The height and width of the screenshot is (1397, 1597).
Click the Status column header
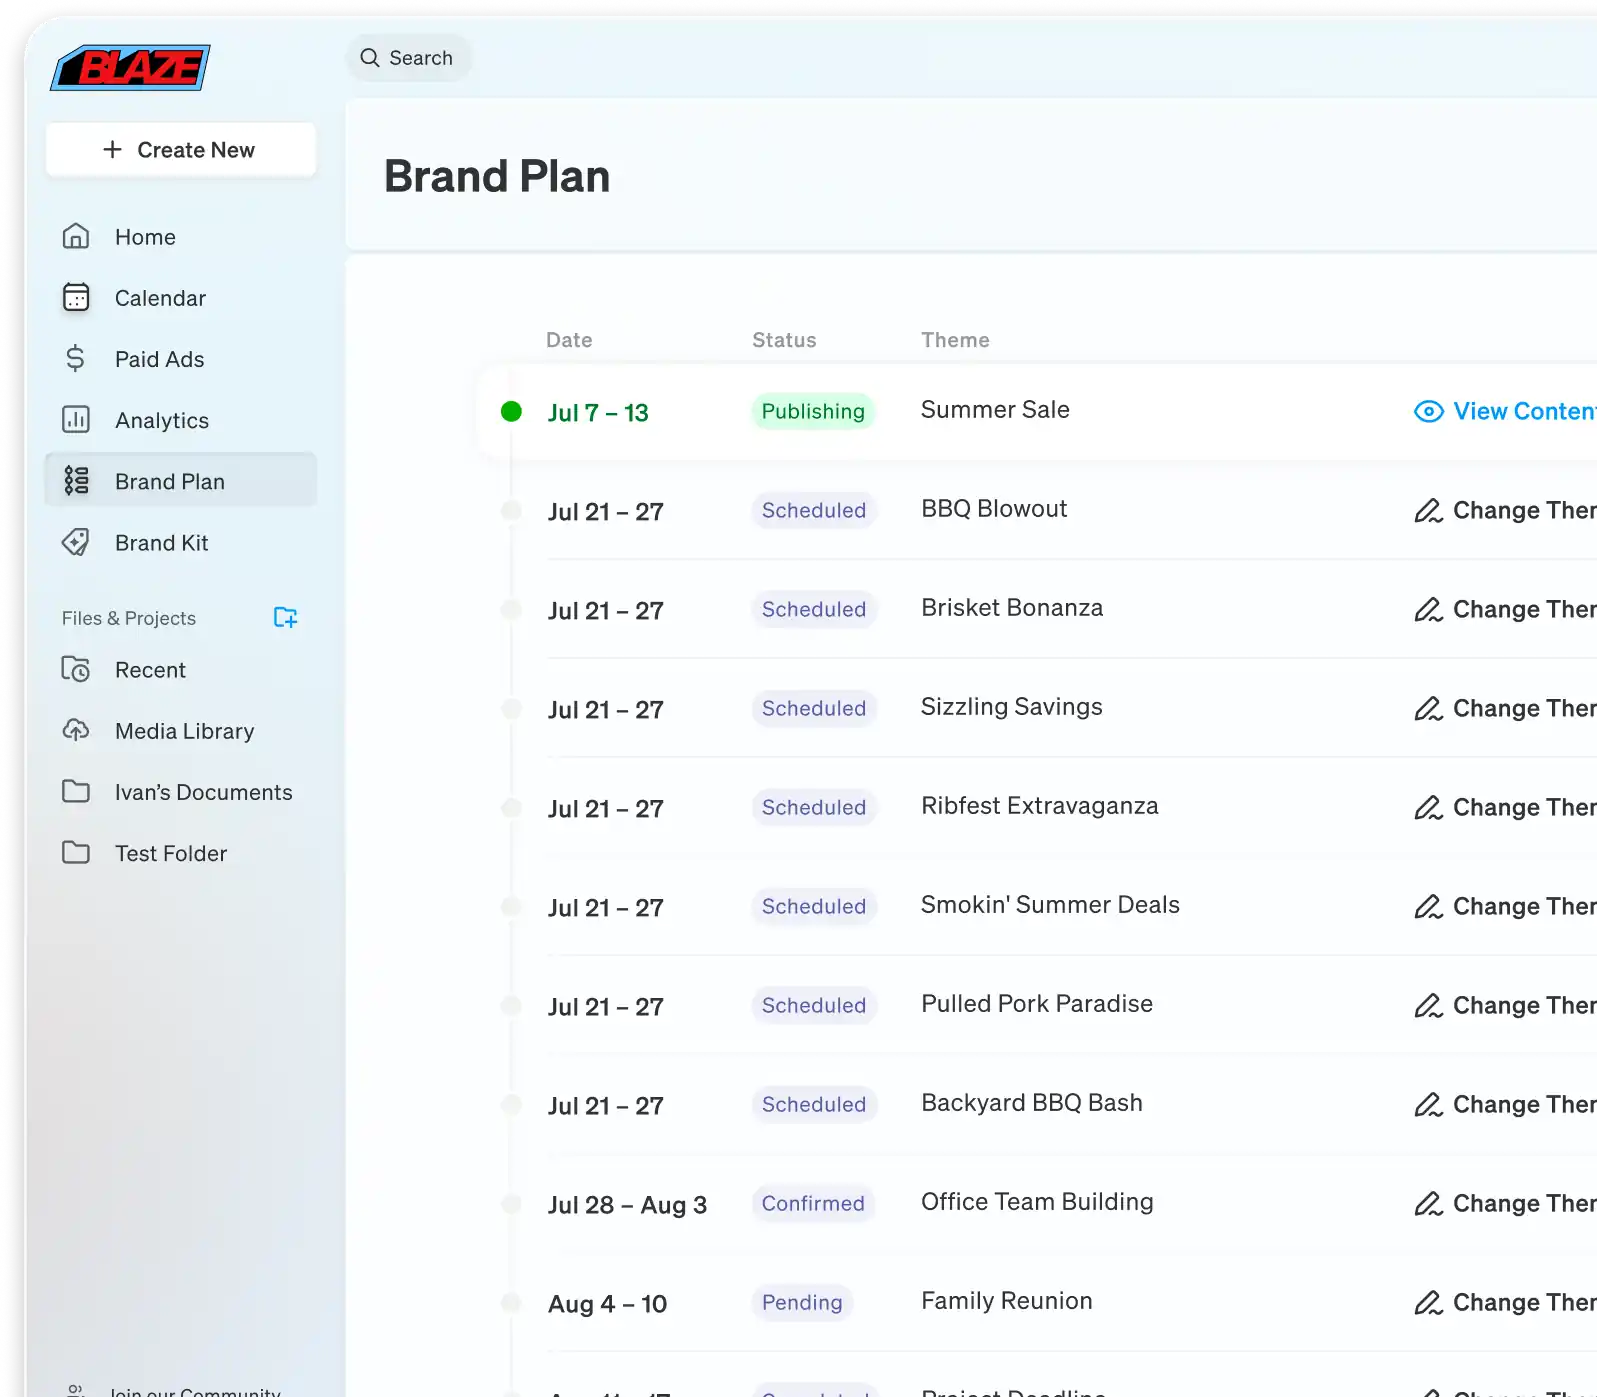coord(784,340)
